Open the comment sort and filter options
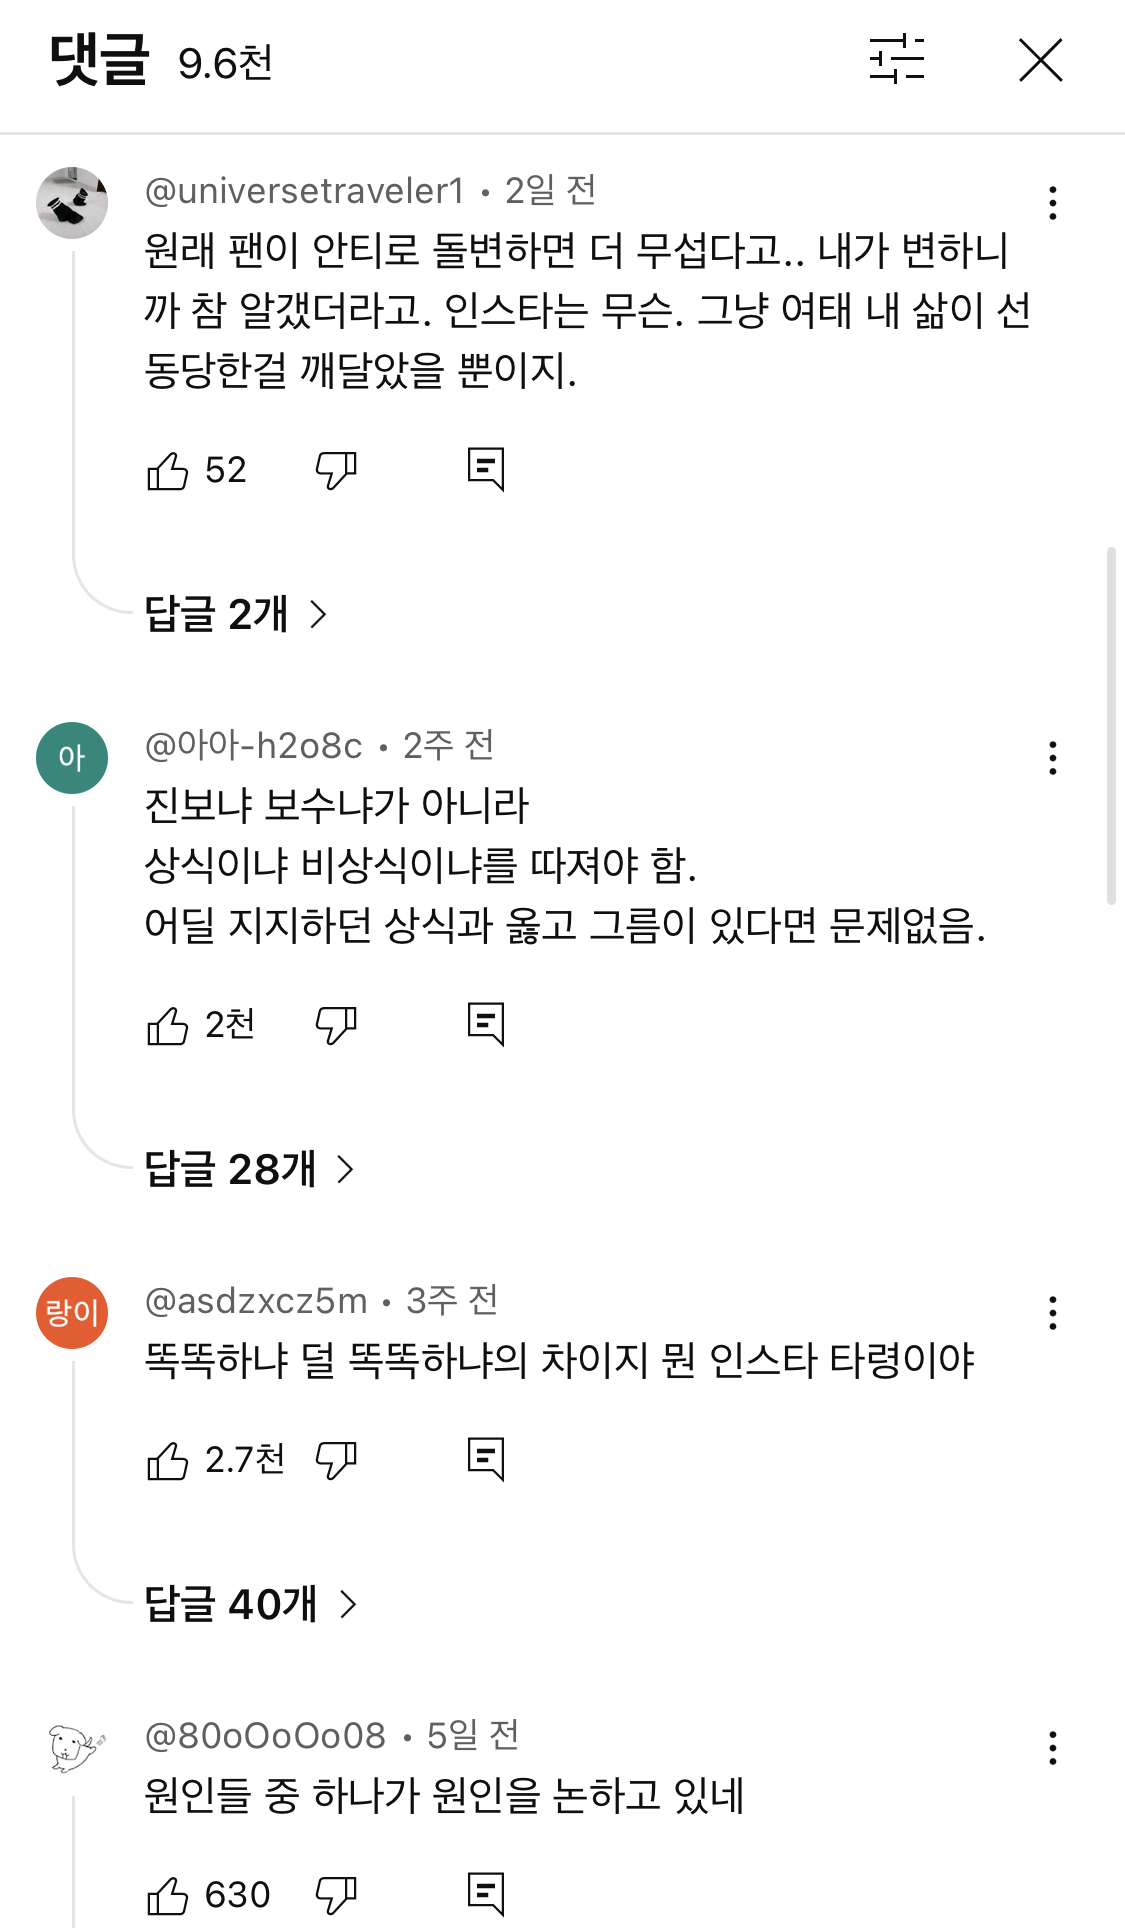Screen dimensions: 1125x1928 point(897,59)
